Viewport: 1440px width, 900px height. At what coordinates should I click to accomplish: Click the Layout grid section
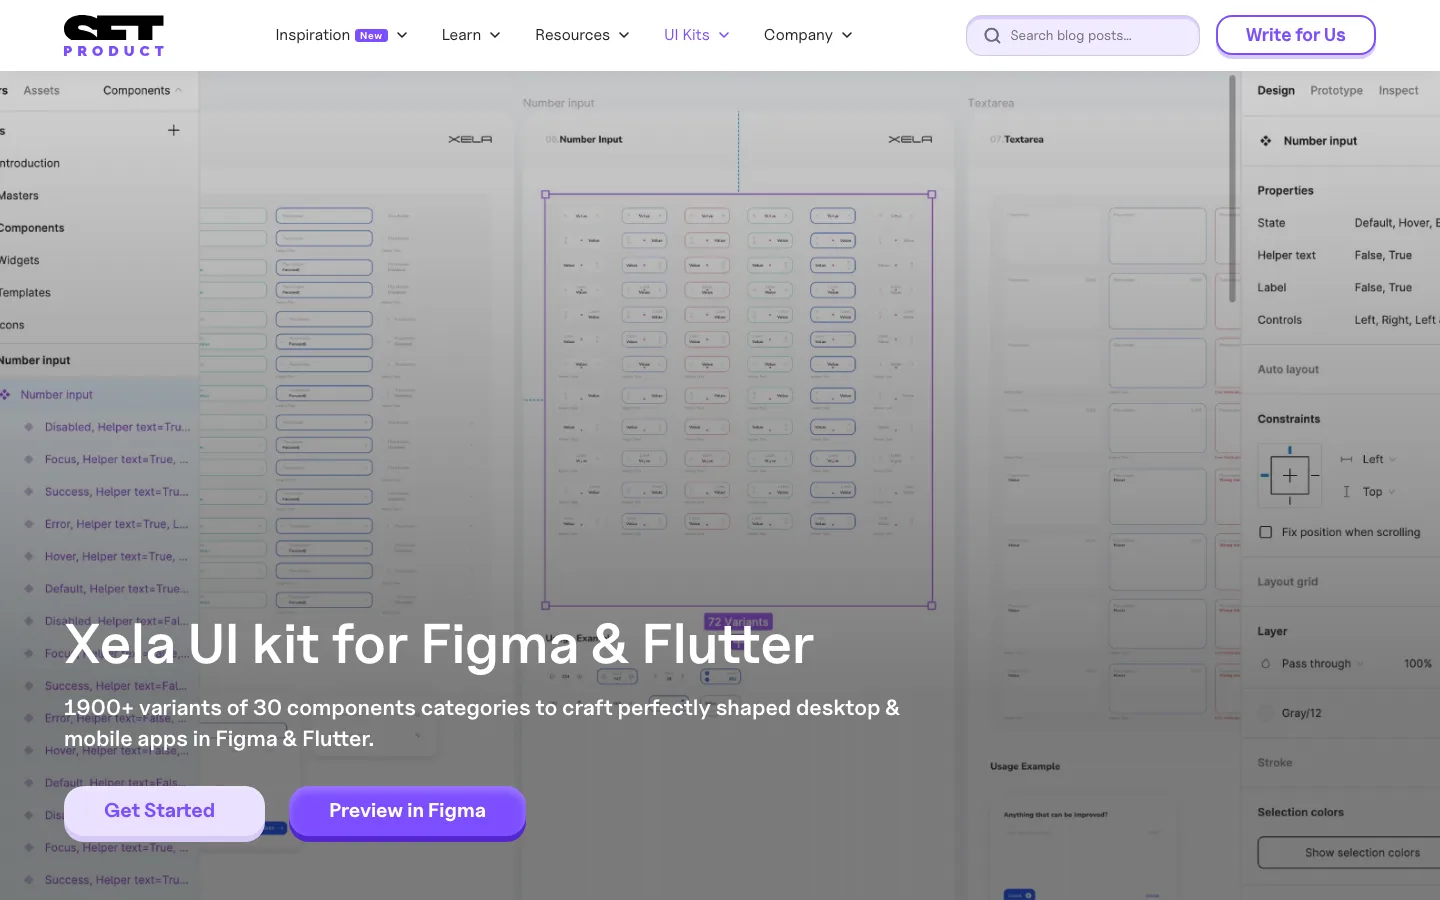coord(1288,582)
